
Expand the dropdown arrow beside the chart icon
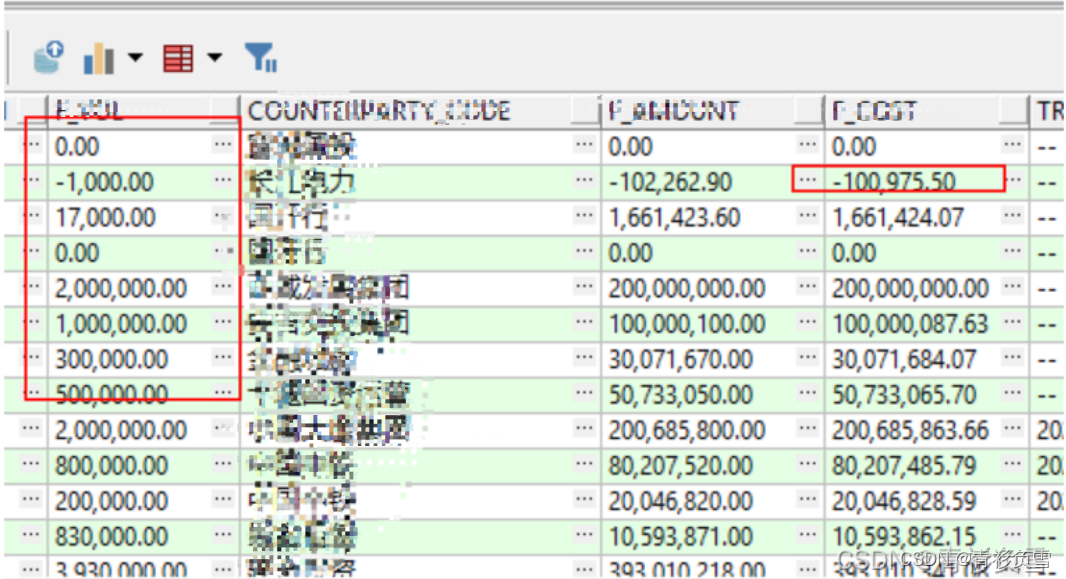point(135,57)
